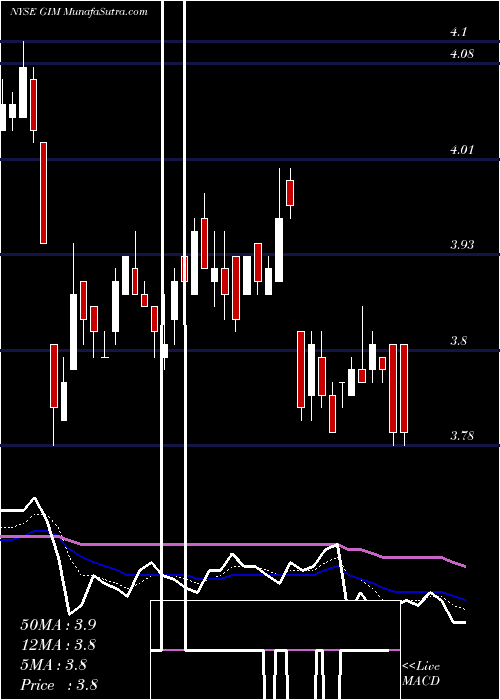Click the 3.8 price level label

coord(458,341)
